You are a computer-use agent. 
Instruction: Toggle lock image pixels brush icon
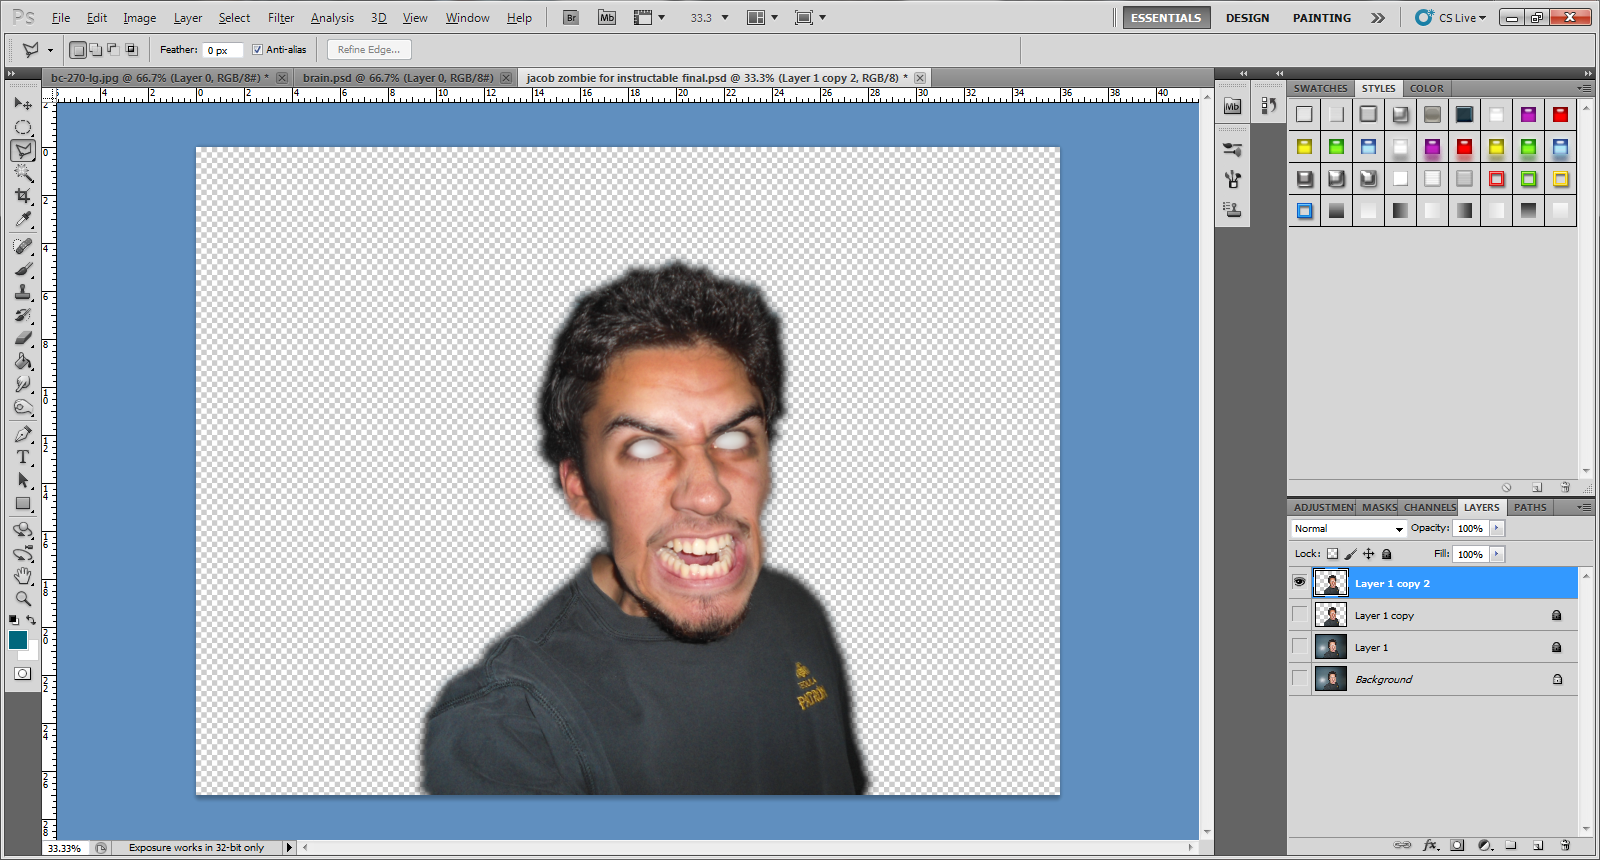tap(1350, 554)
